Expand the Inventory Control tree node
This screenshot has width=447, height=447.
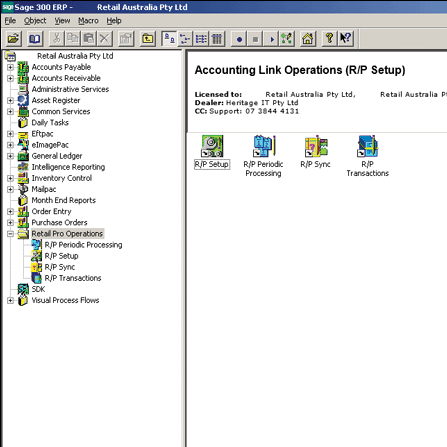[x=10, y=178]
